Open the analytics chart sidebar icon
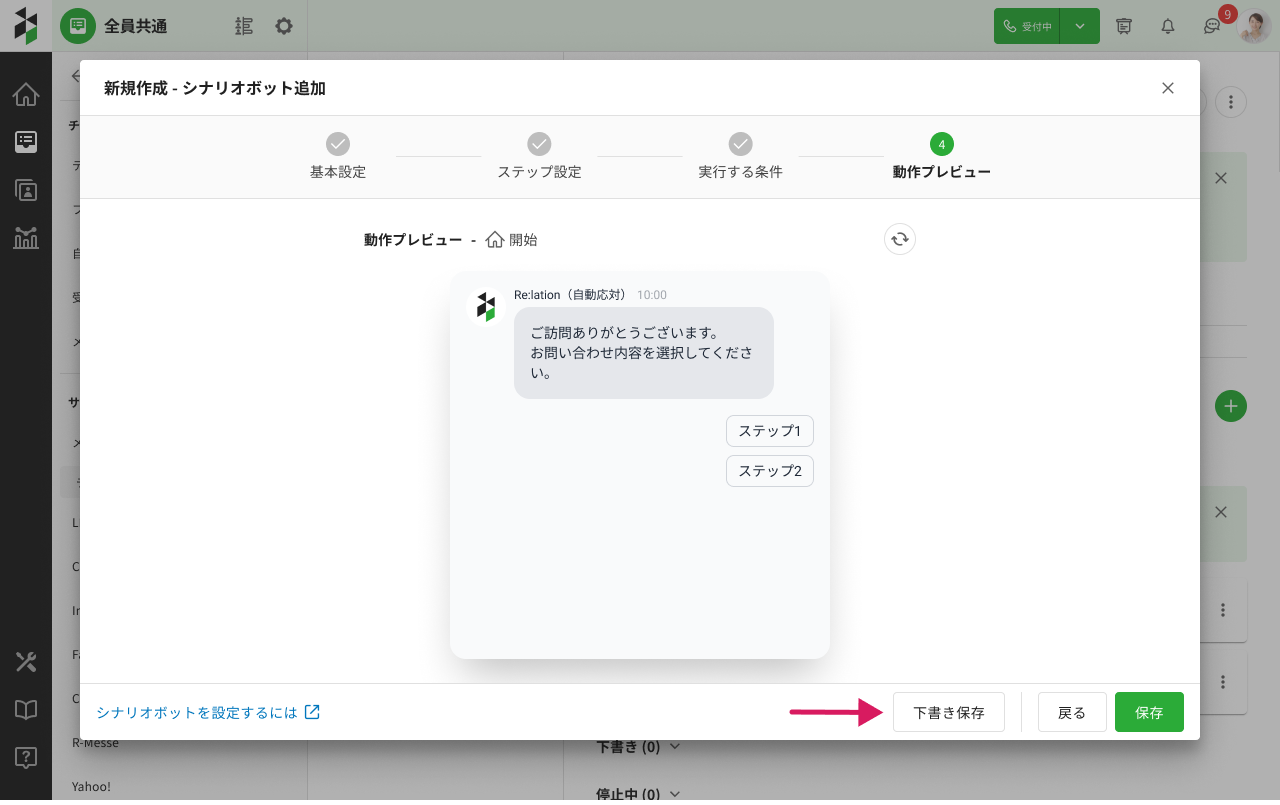Image resolution: width=1280 pixels, height=805 pixels. (26, 238)
